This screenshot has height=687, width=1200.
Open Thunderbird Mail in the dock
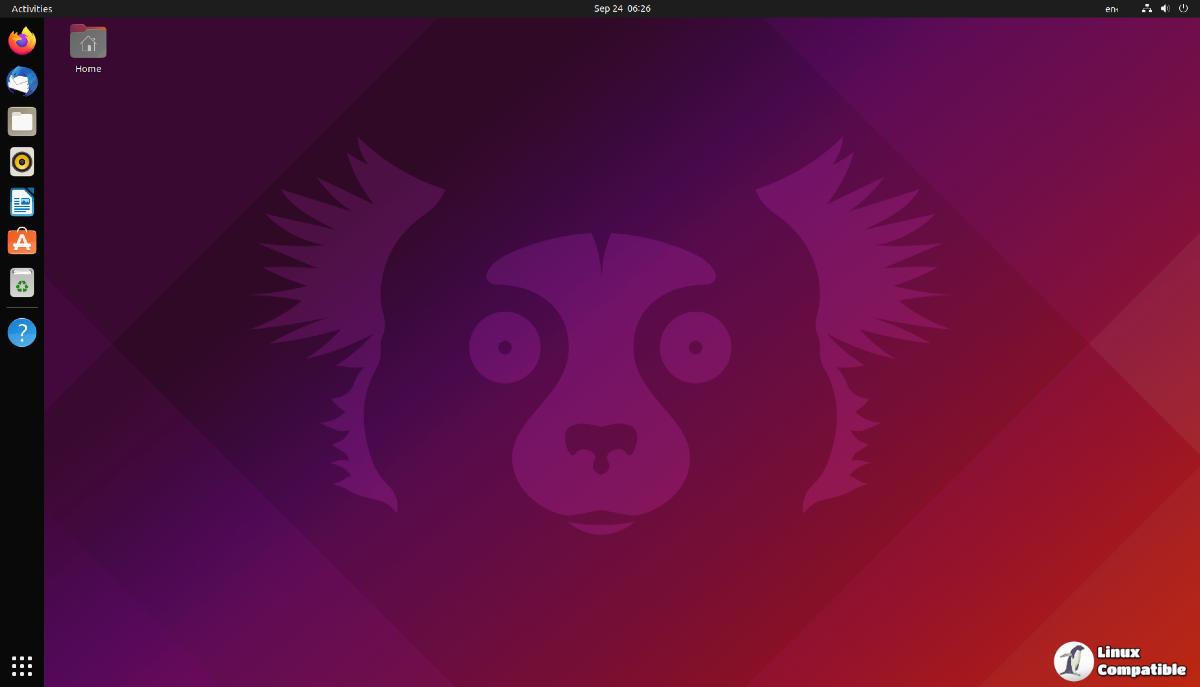click(22, 81)
